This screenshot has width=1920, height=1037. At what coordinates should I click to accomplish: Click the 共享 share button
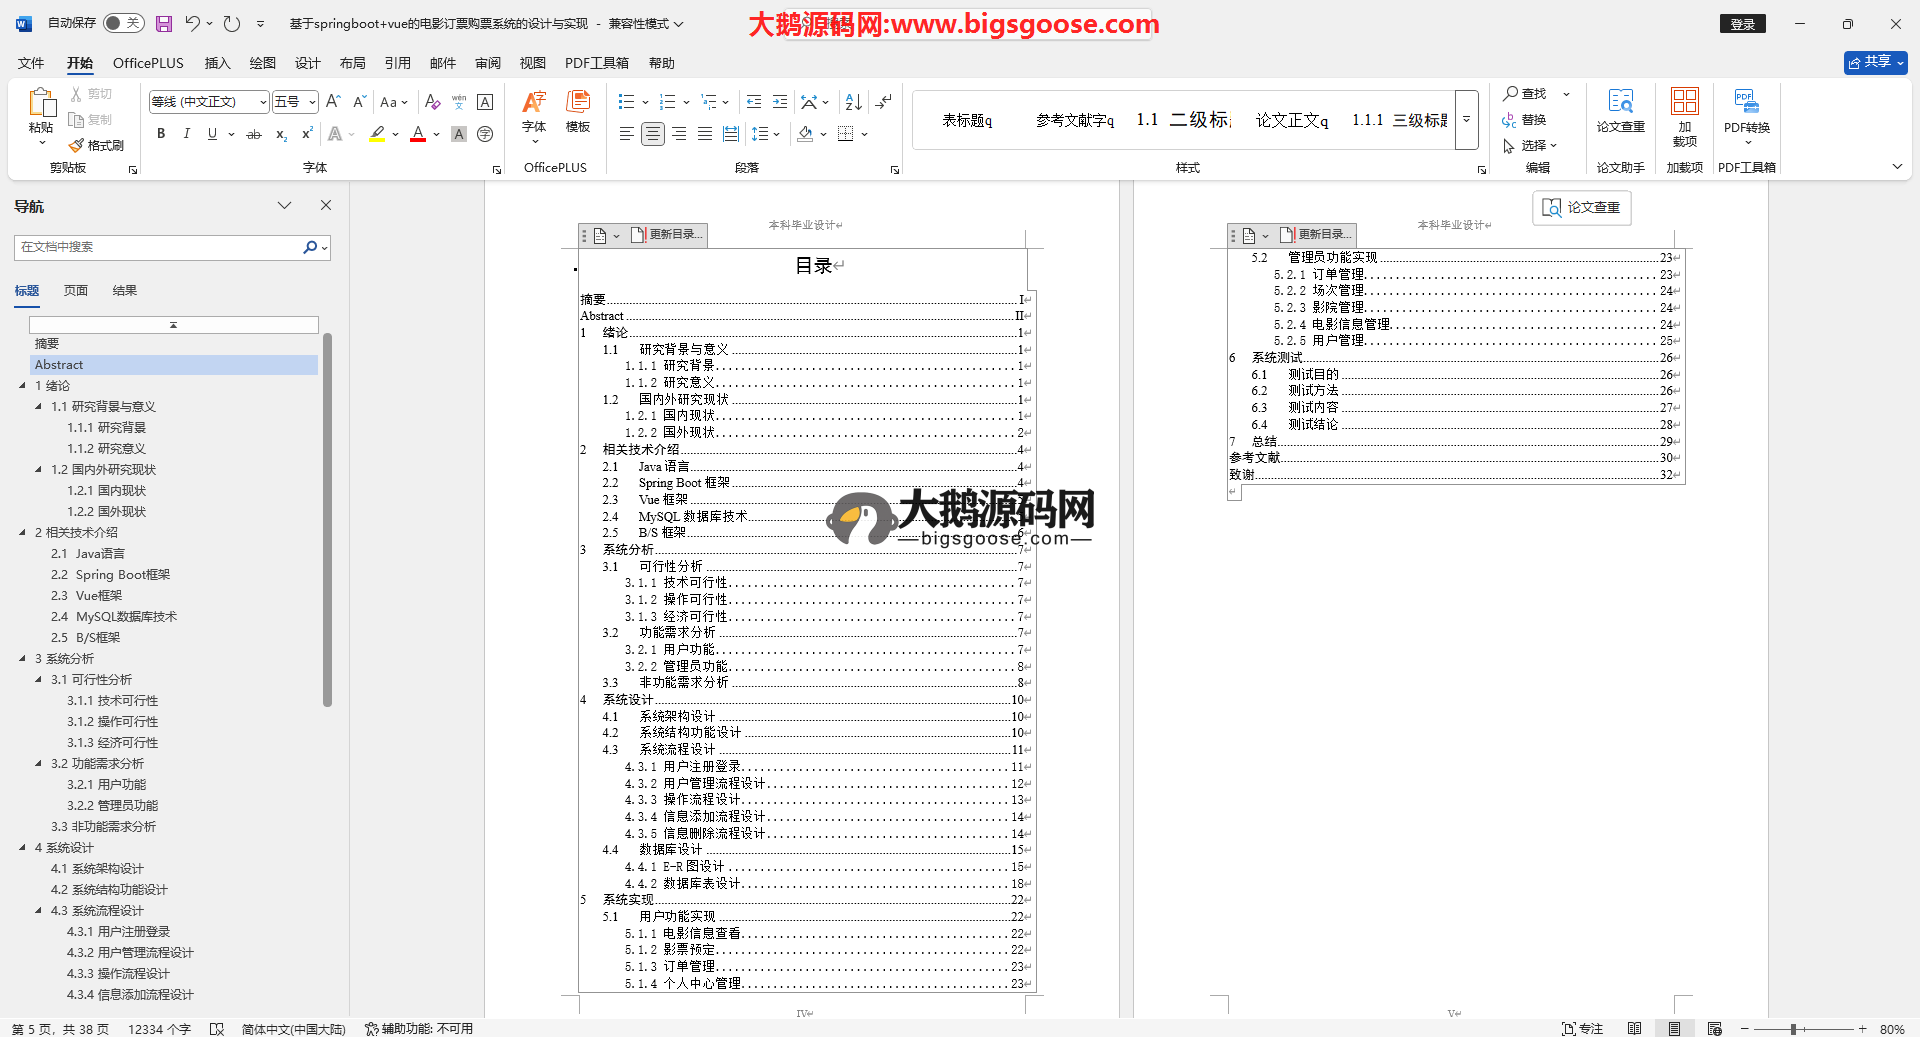(x=1874, y=62)
